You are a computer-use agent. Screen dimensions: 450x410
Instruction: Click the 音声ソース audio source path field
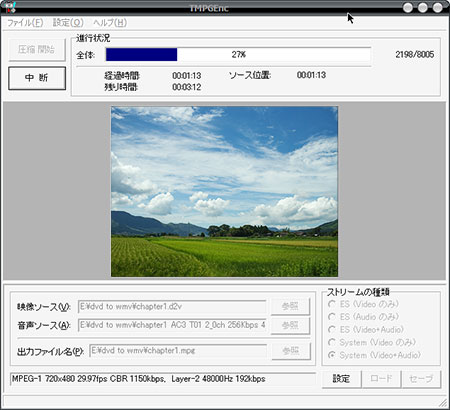[172, 325]
